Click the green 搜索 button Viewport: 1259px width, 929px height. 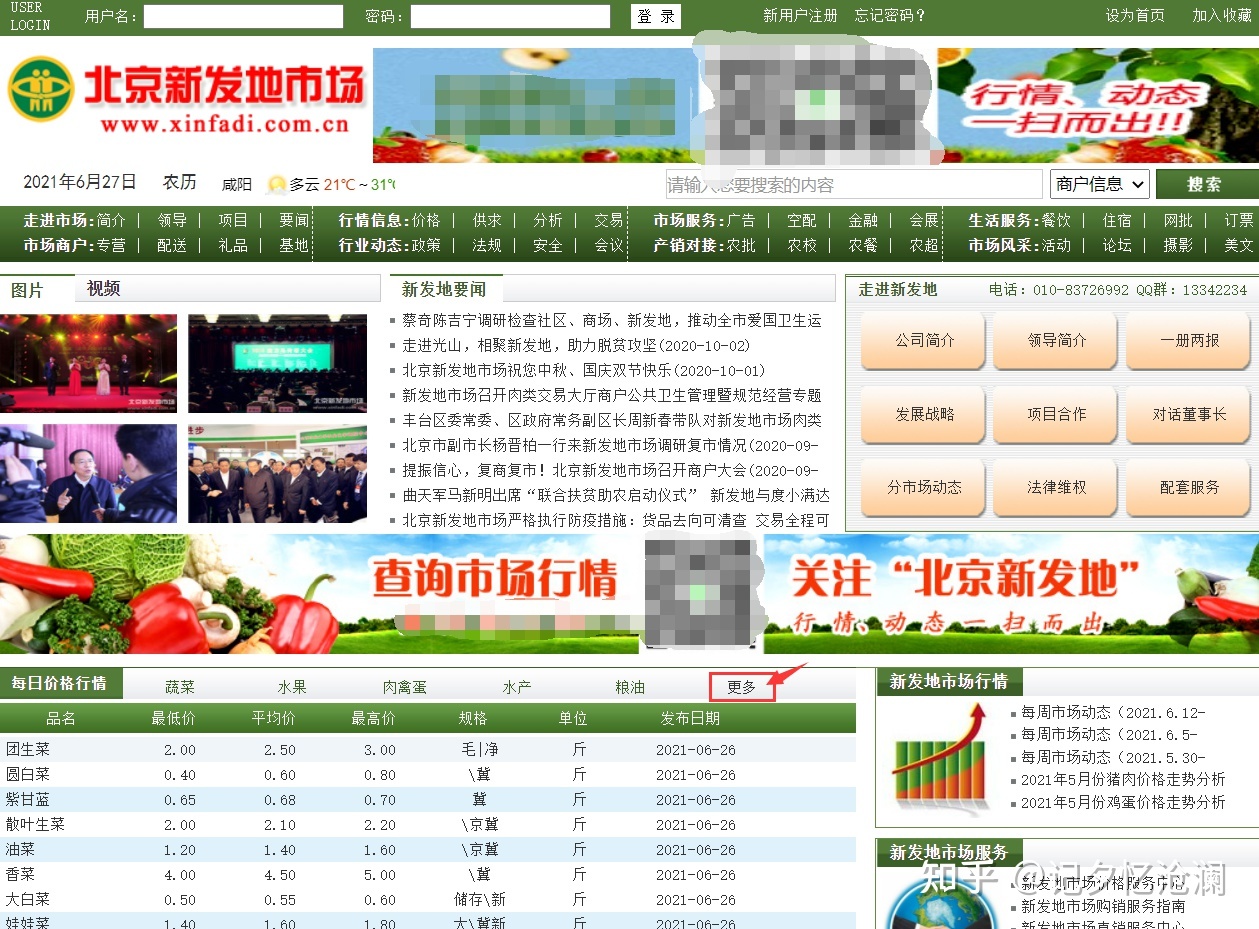tap(1205, 184)
